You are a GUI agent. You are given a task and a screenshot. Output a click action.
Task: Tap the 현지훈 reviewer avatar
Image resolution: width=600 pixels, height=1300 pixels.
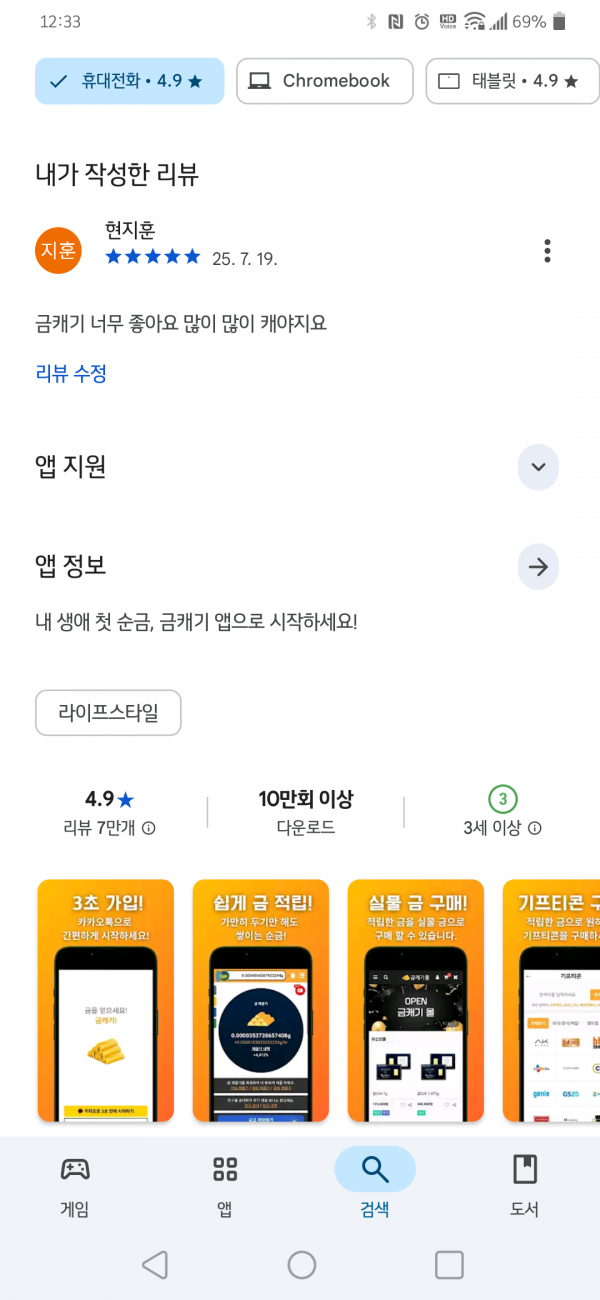(57, 251)
